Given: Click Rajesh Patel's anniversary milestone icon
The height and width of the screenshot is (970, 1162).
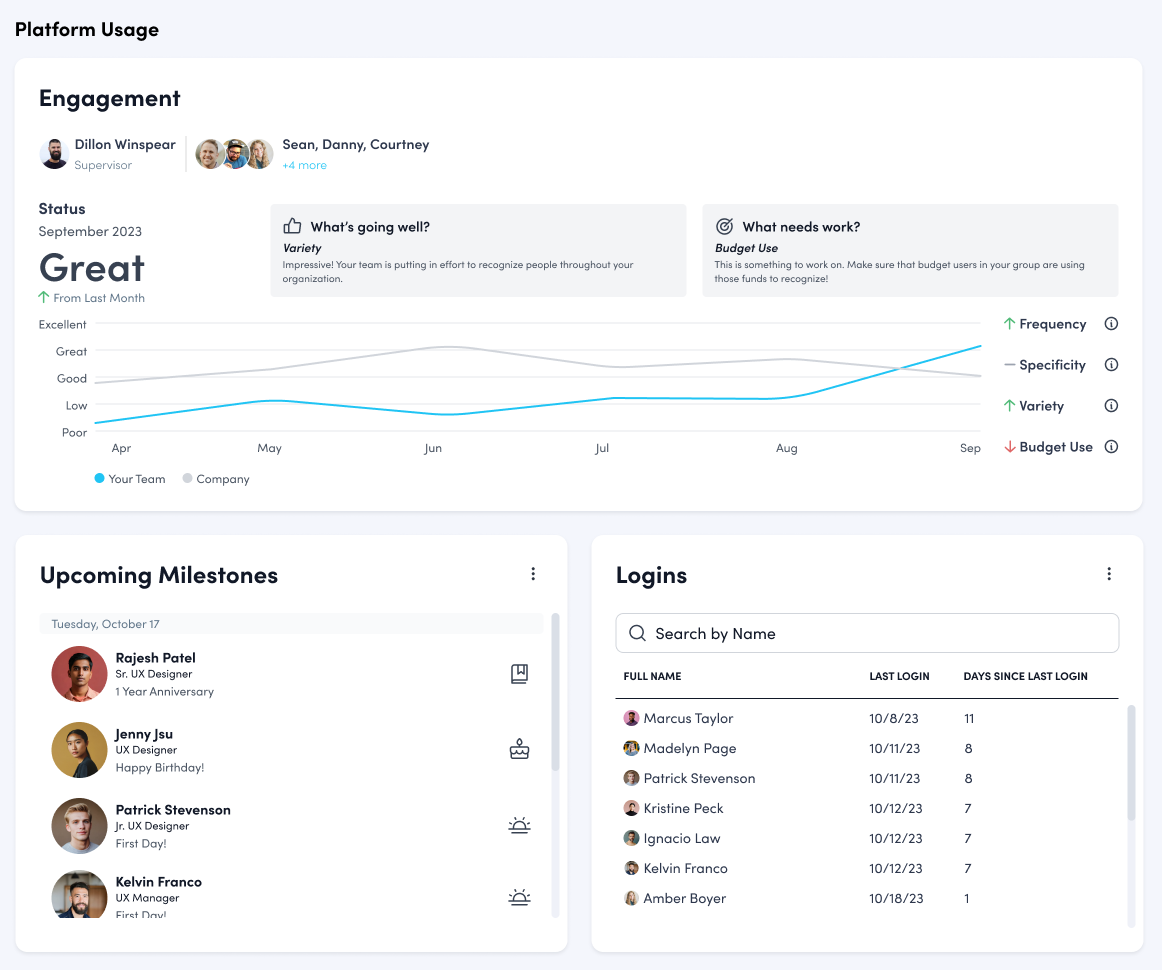Looking at the screenshot, I should coord(519,674).
